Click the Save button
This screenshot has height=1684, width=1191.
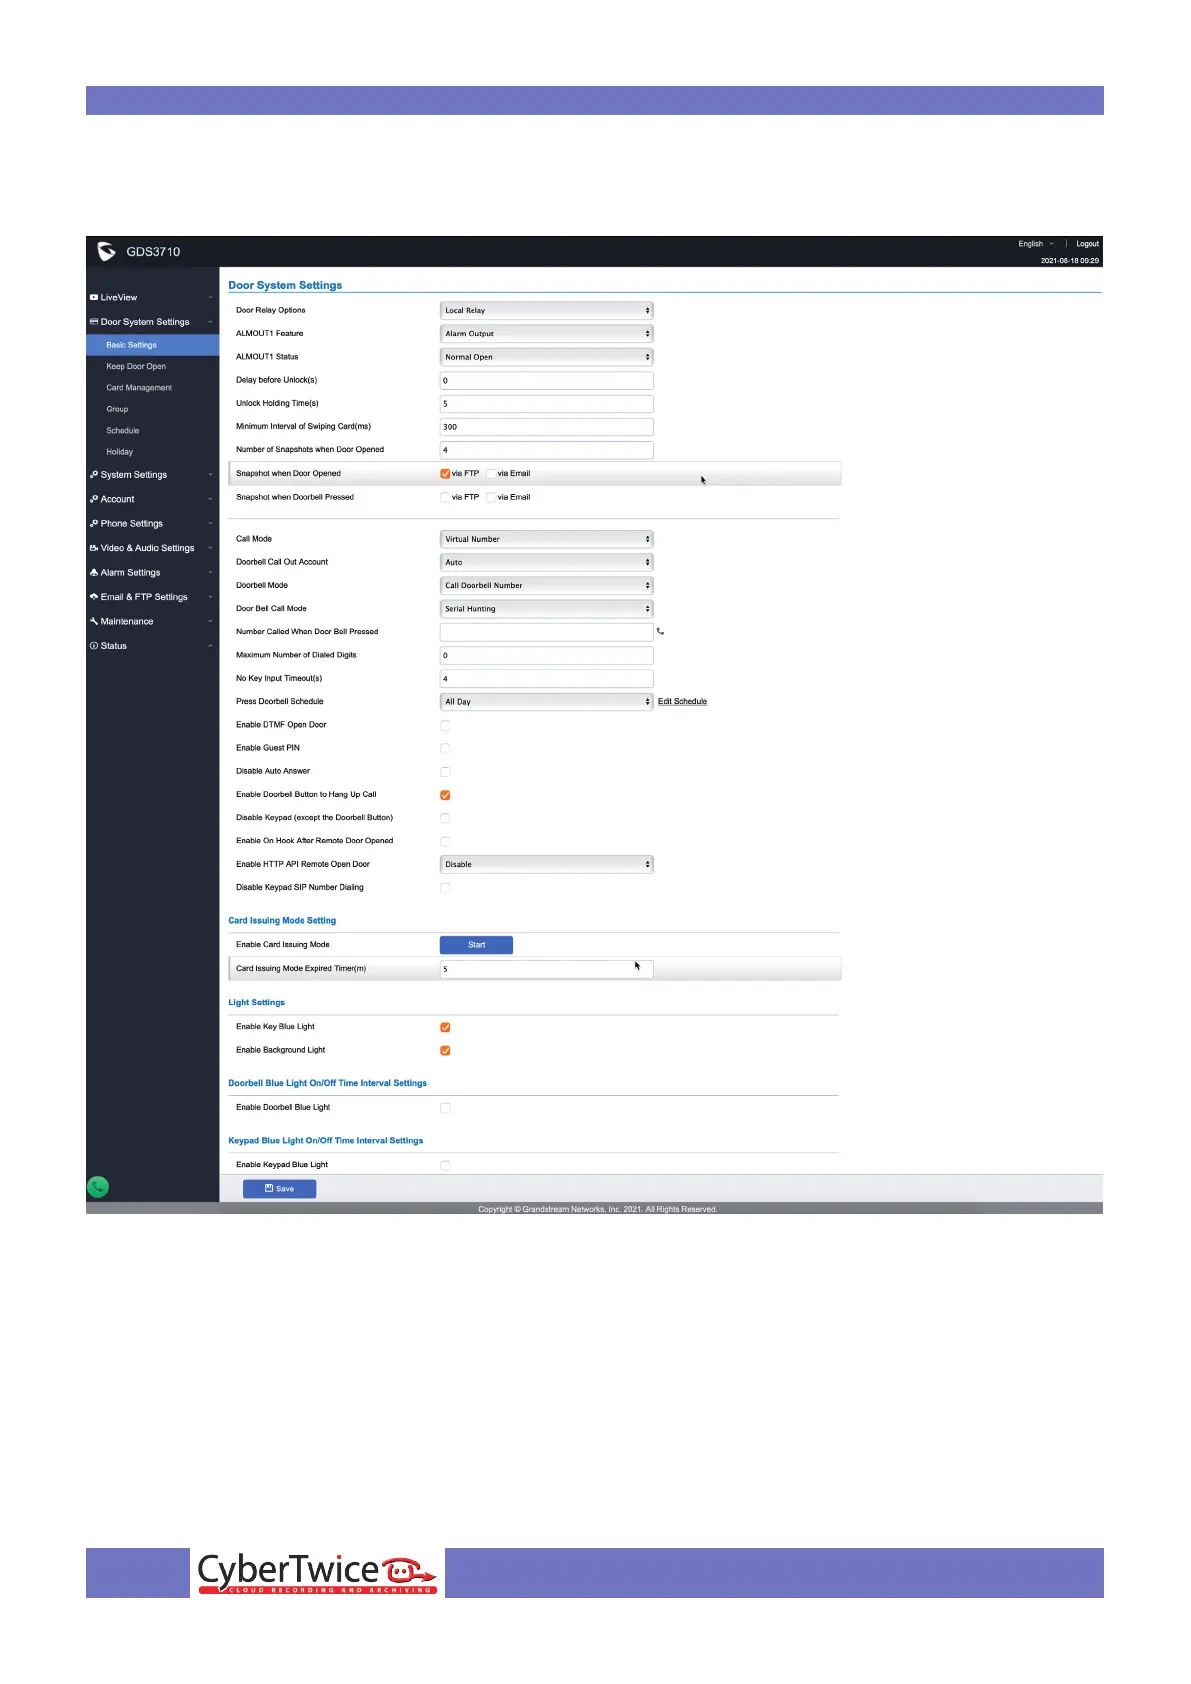point(279,1189)
